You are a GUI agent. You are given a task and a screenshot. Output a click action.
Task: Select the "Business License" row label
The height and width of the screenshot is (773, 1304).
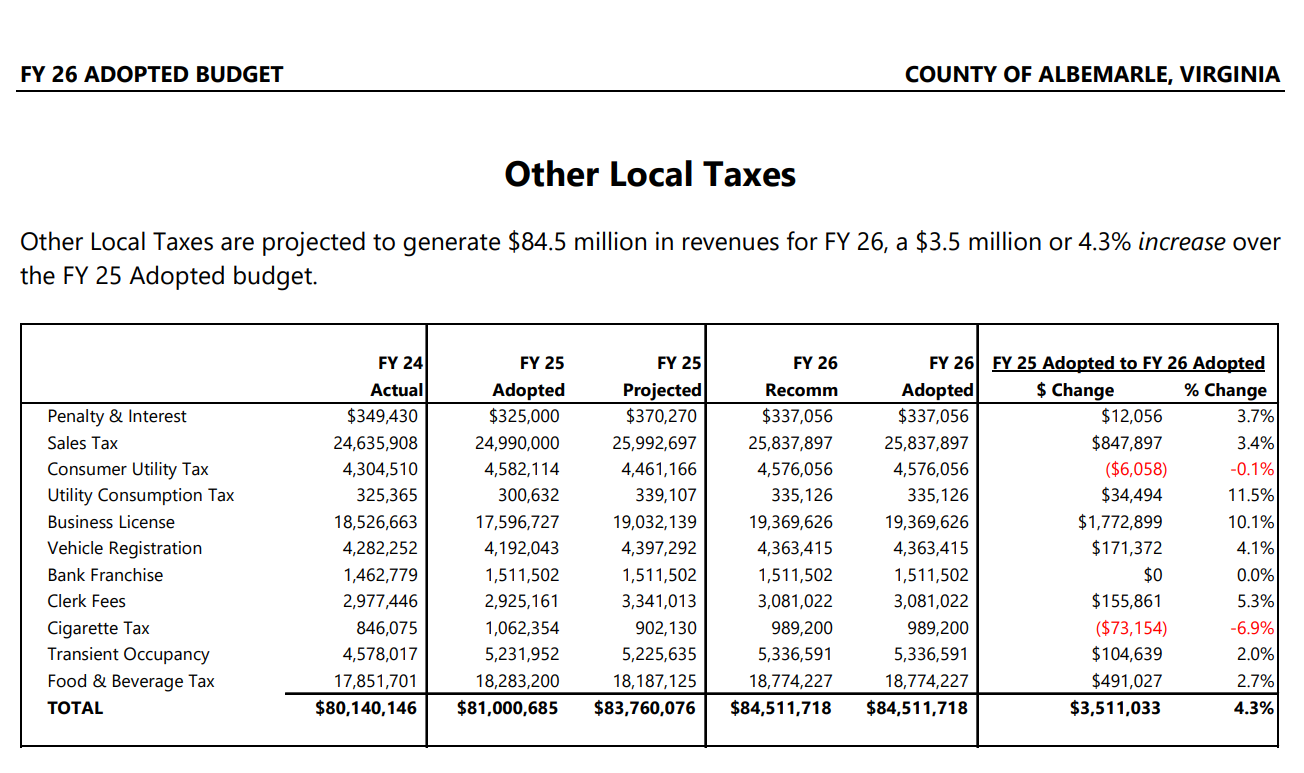pos(111,522)
